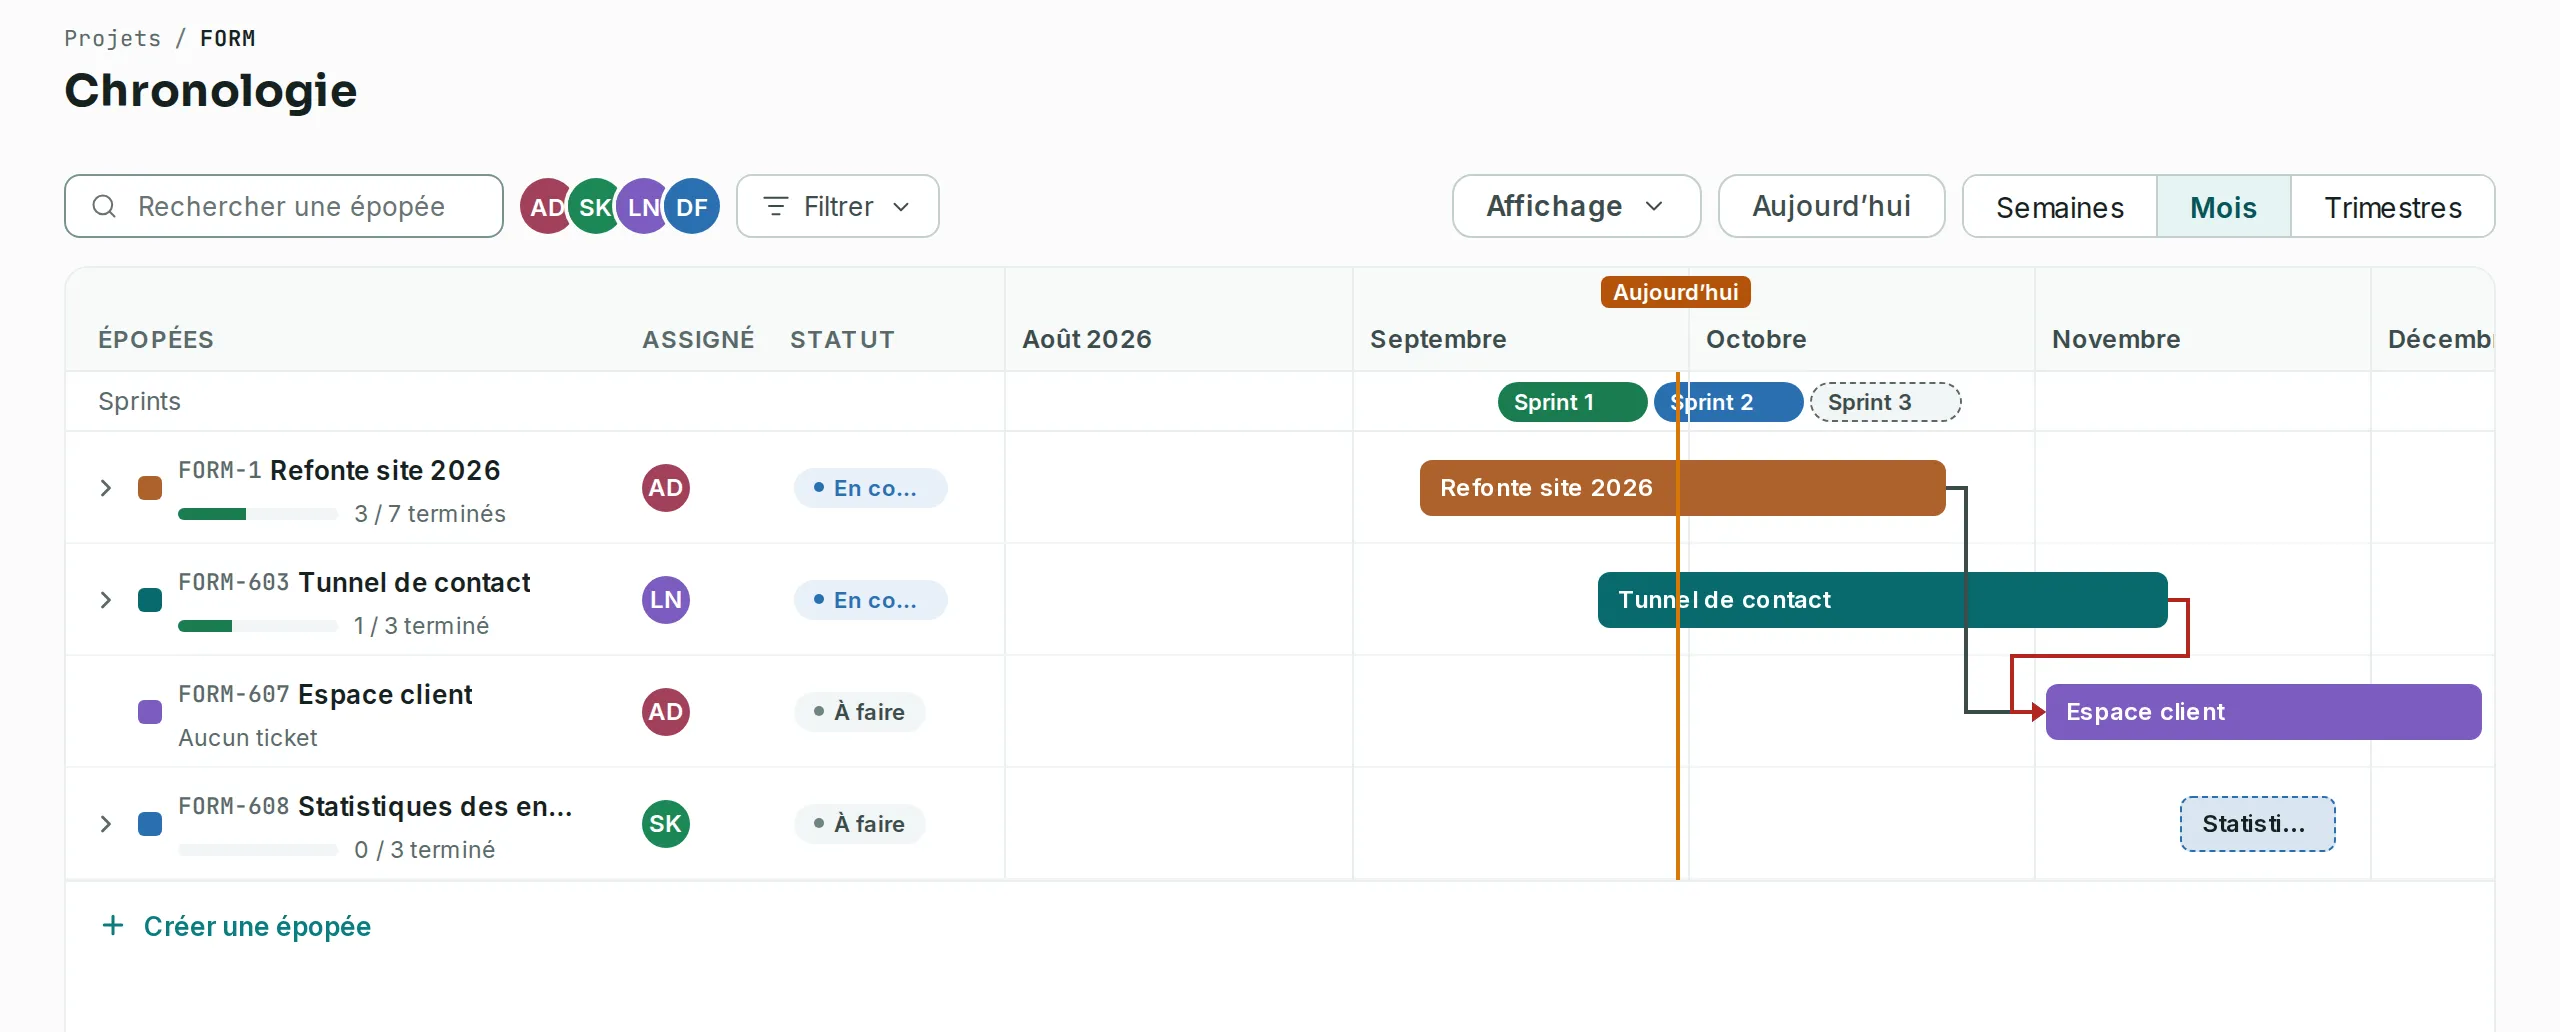Click the plus icon beside Créer une épopée
This screenshot has width=2560, height=1032.
(113, 925)
